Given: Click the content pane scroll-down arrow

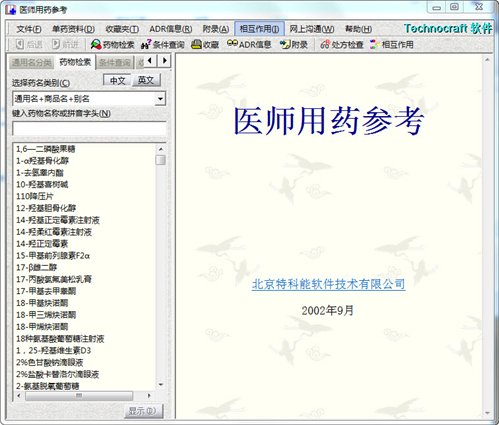Looking at the screenshot, I should pos(487,413).
